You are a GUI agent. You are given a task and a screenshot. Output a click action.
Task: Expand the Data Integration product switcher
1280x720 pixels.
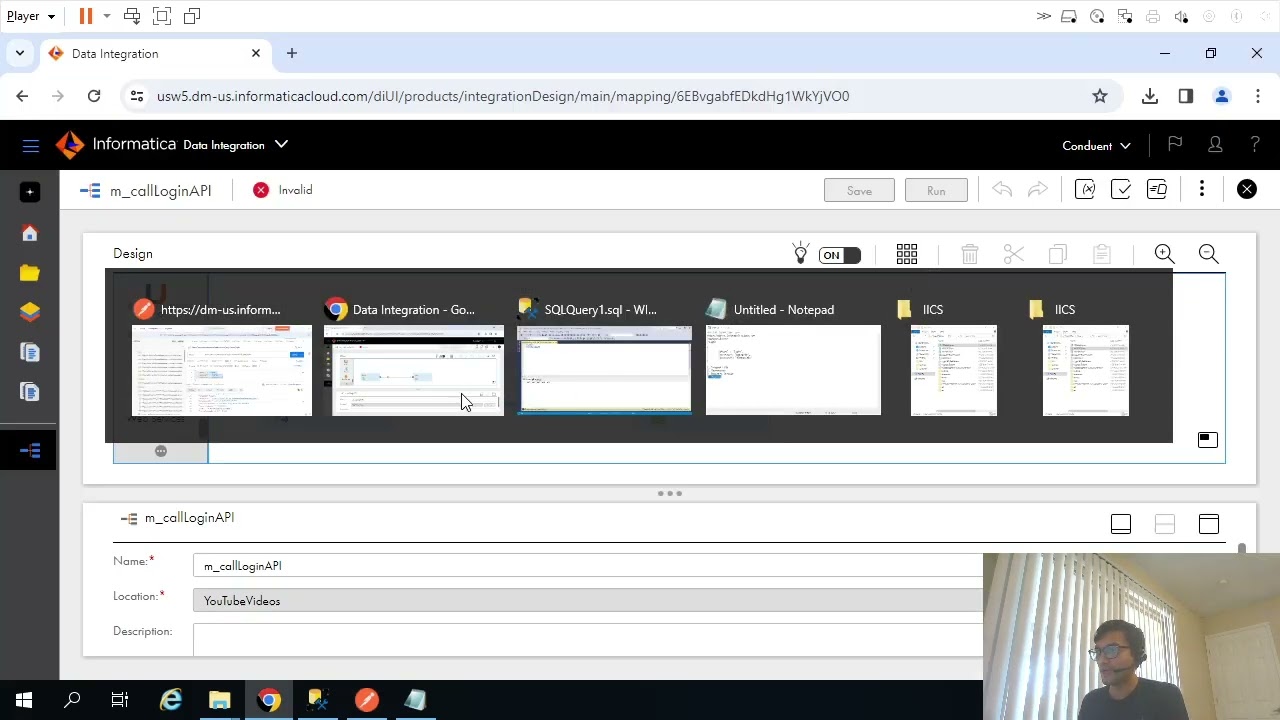(282, 145)
